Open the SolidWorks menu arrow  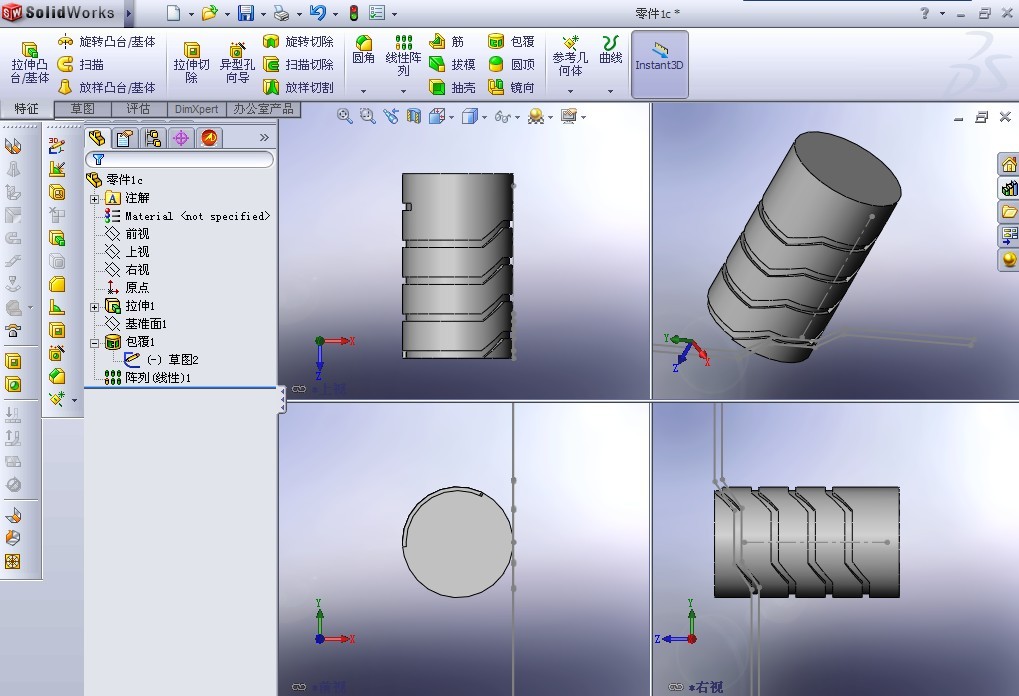coord(129,13)
